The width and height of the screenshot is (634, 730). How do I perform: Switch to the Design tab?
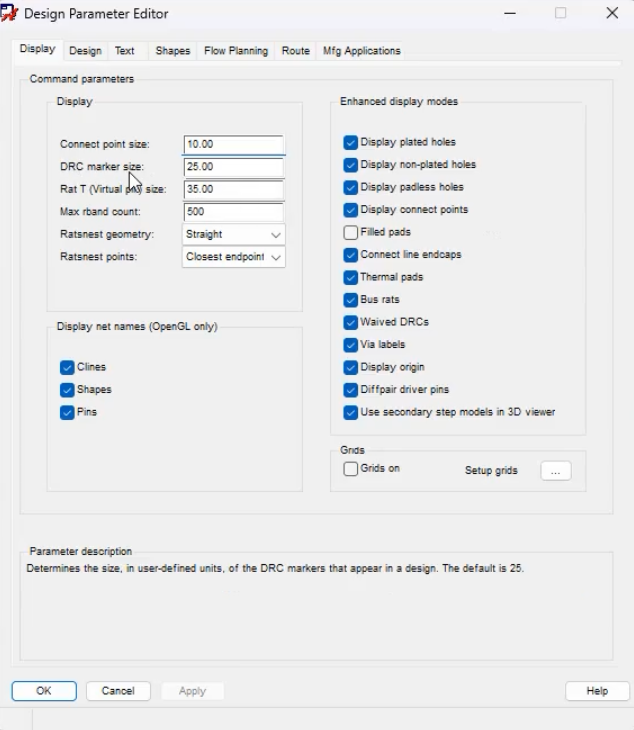coord(85,51)
